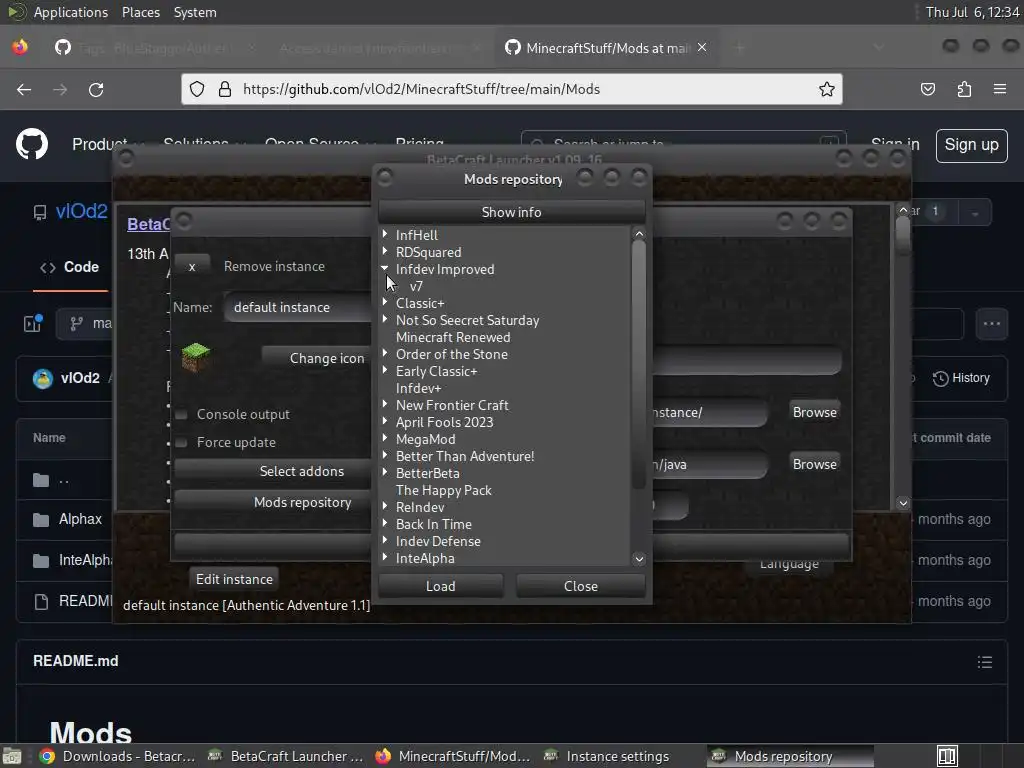
Task: Click GitHub Sign up button
Action: pos(971,145)
